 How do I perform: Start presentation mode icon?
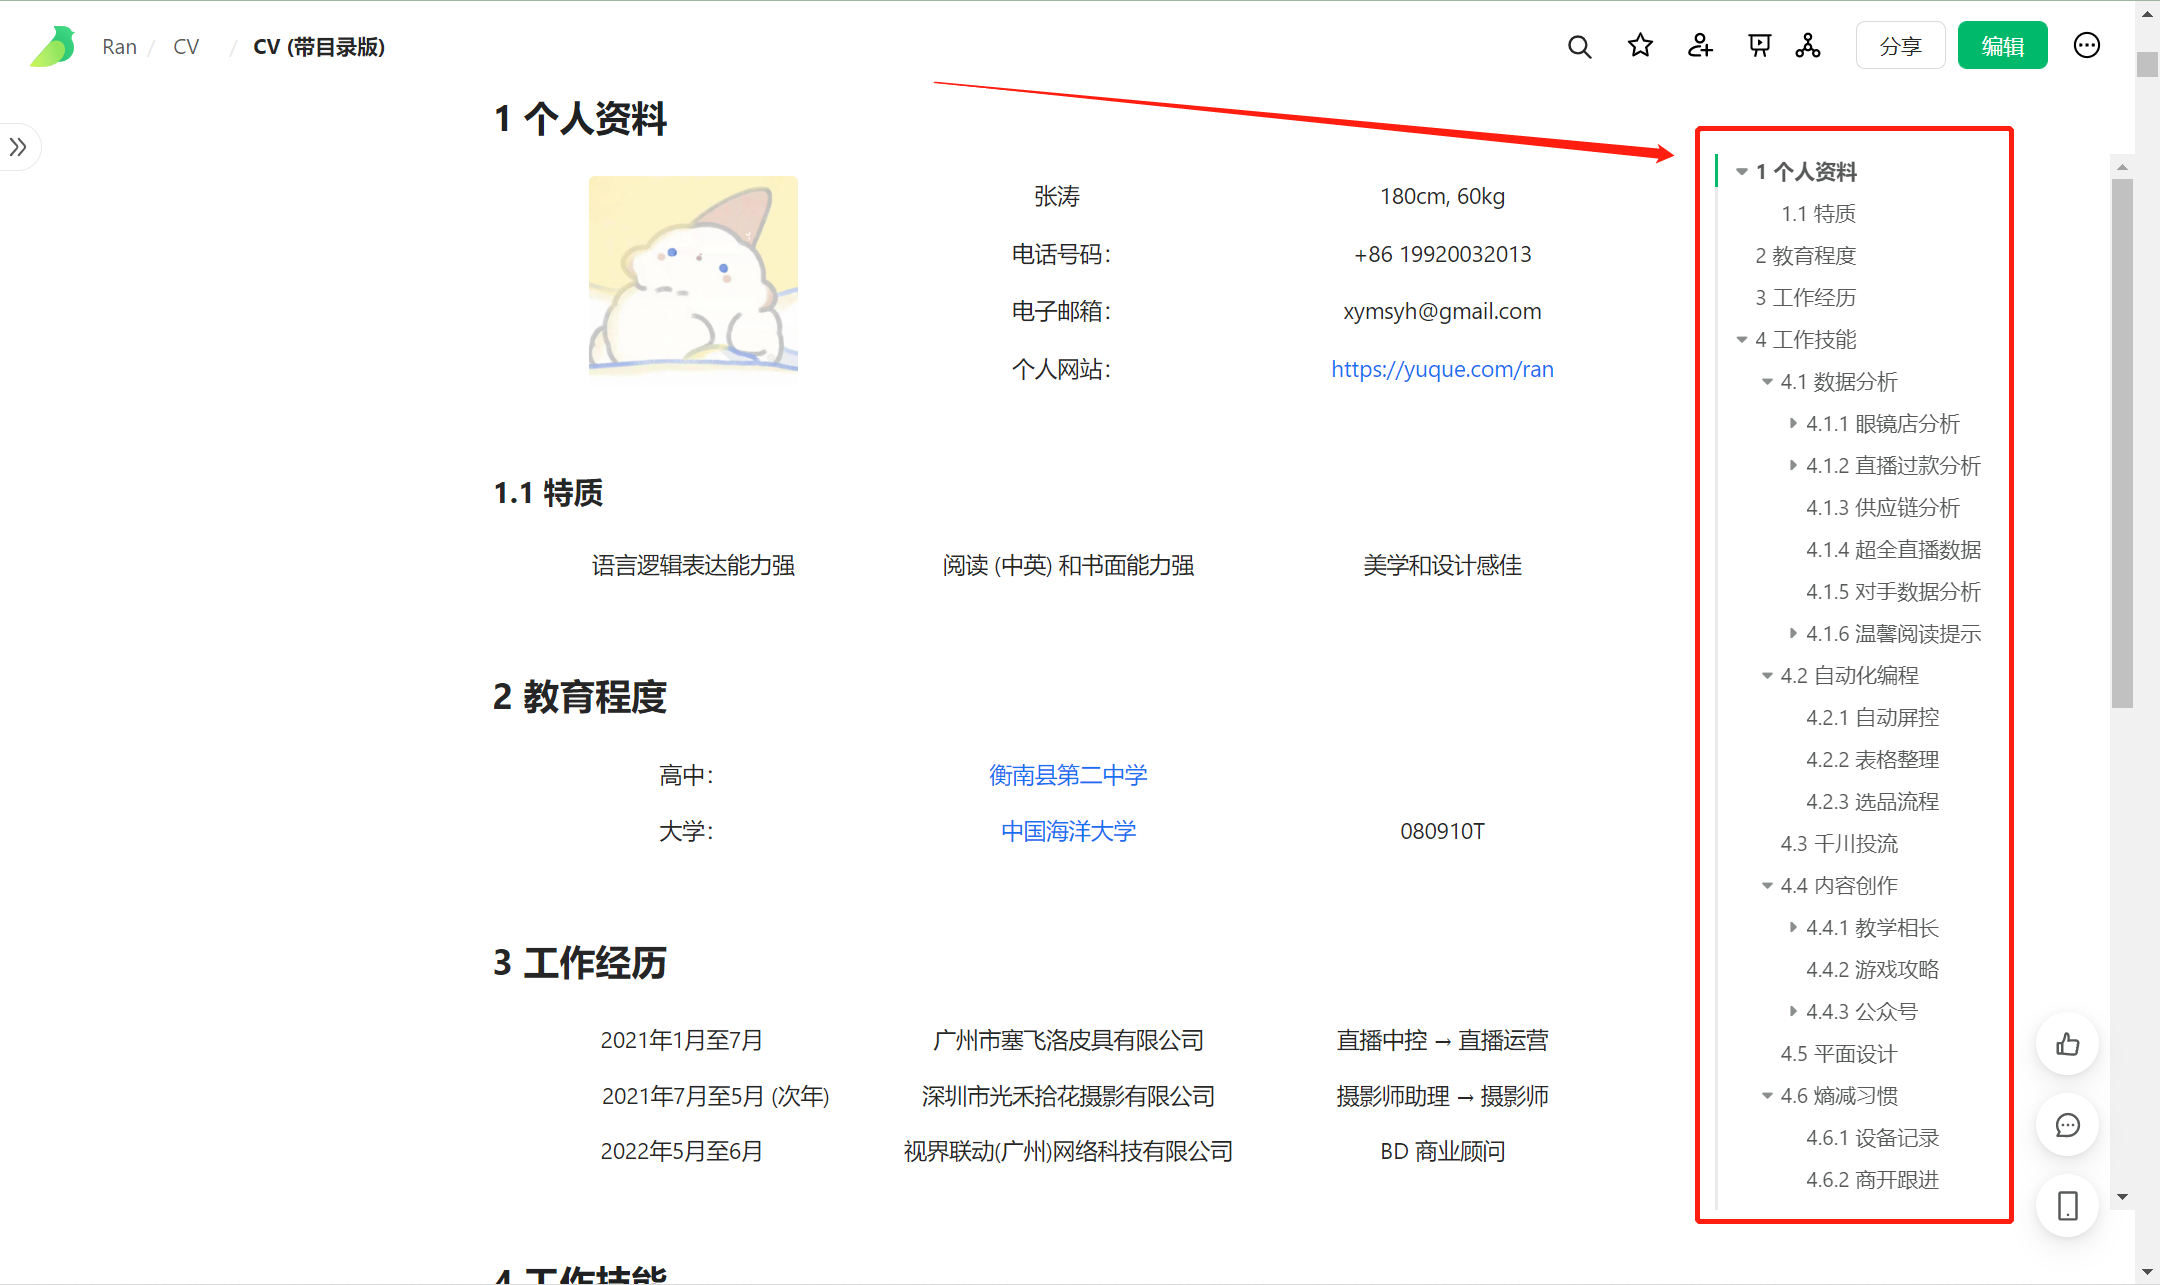click(x=1759, y=46)
